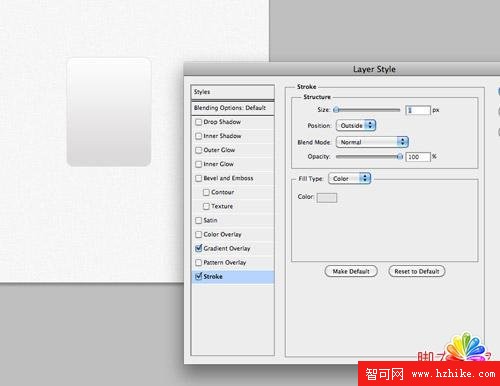This screenshot has width=500, height=386.
Task: Click the Reset to Default button
Action: 417,271
